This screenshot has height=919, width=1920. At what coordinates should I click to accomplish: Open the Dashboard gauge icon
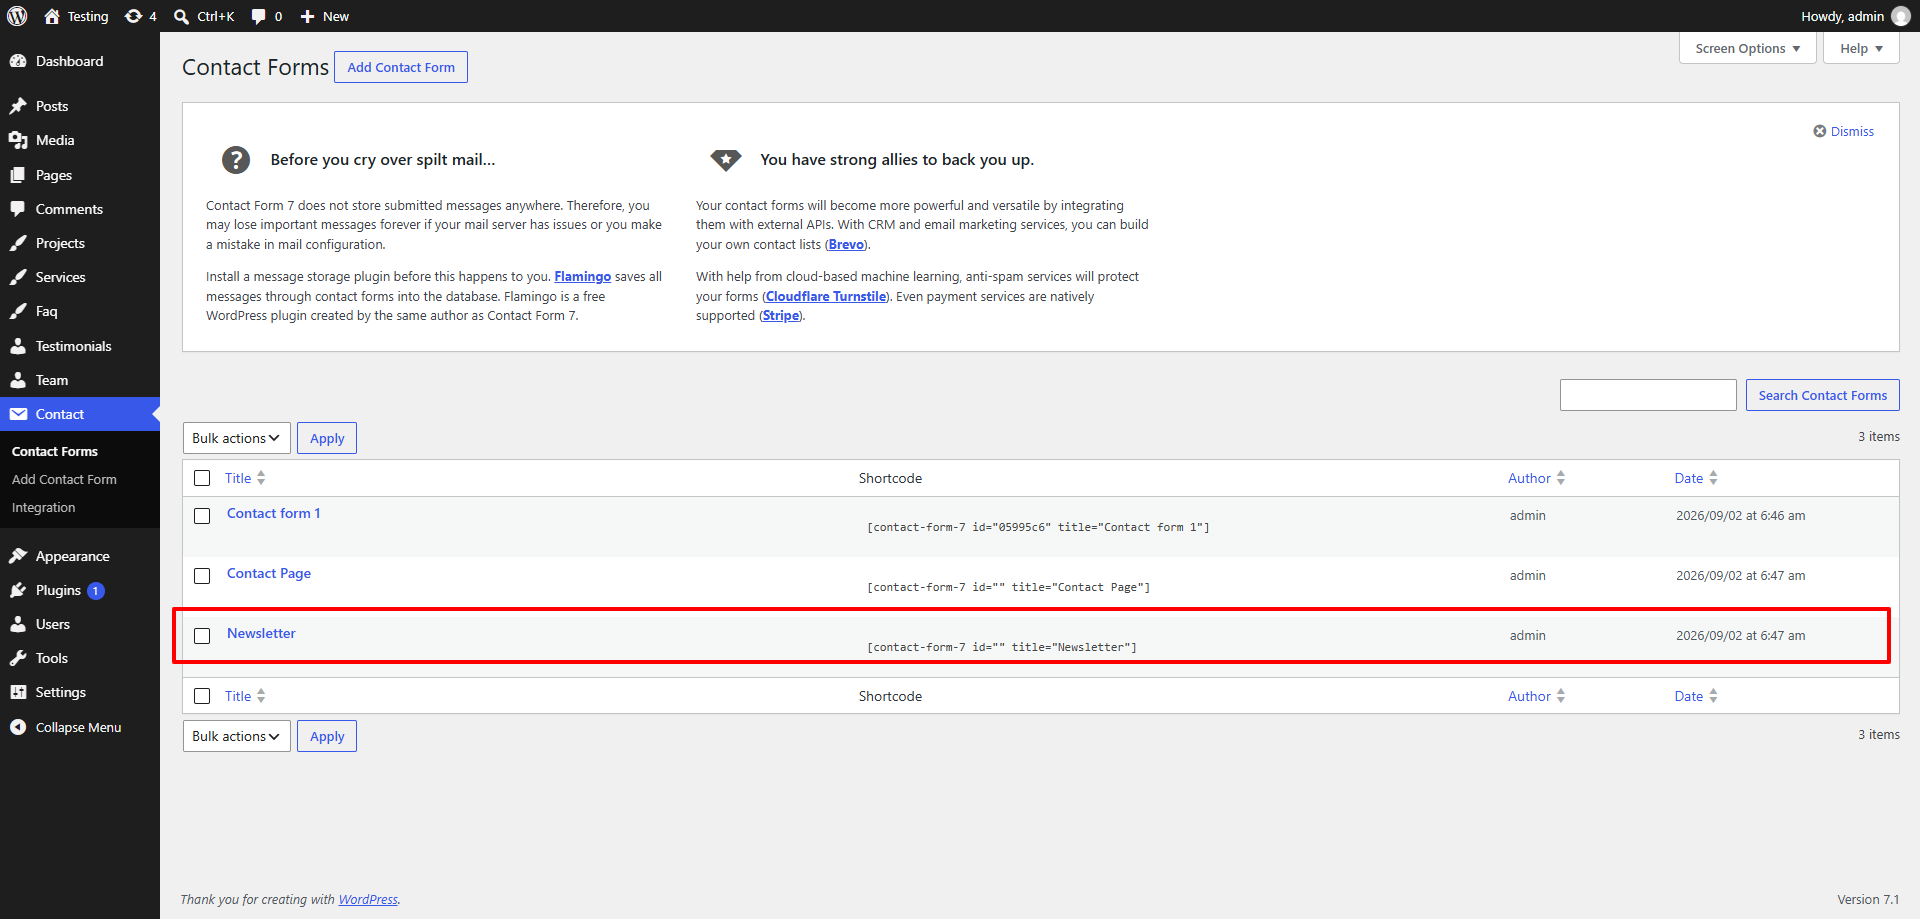18,61
